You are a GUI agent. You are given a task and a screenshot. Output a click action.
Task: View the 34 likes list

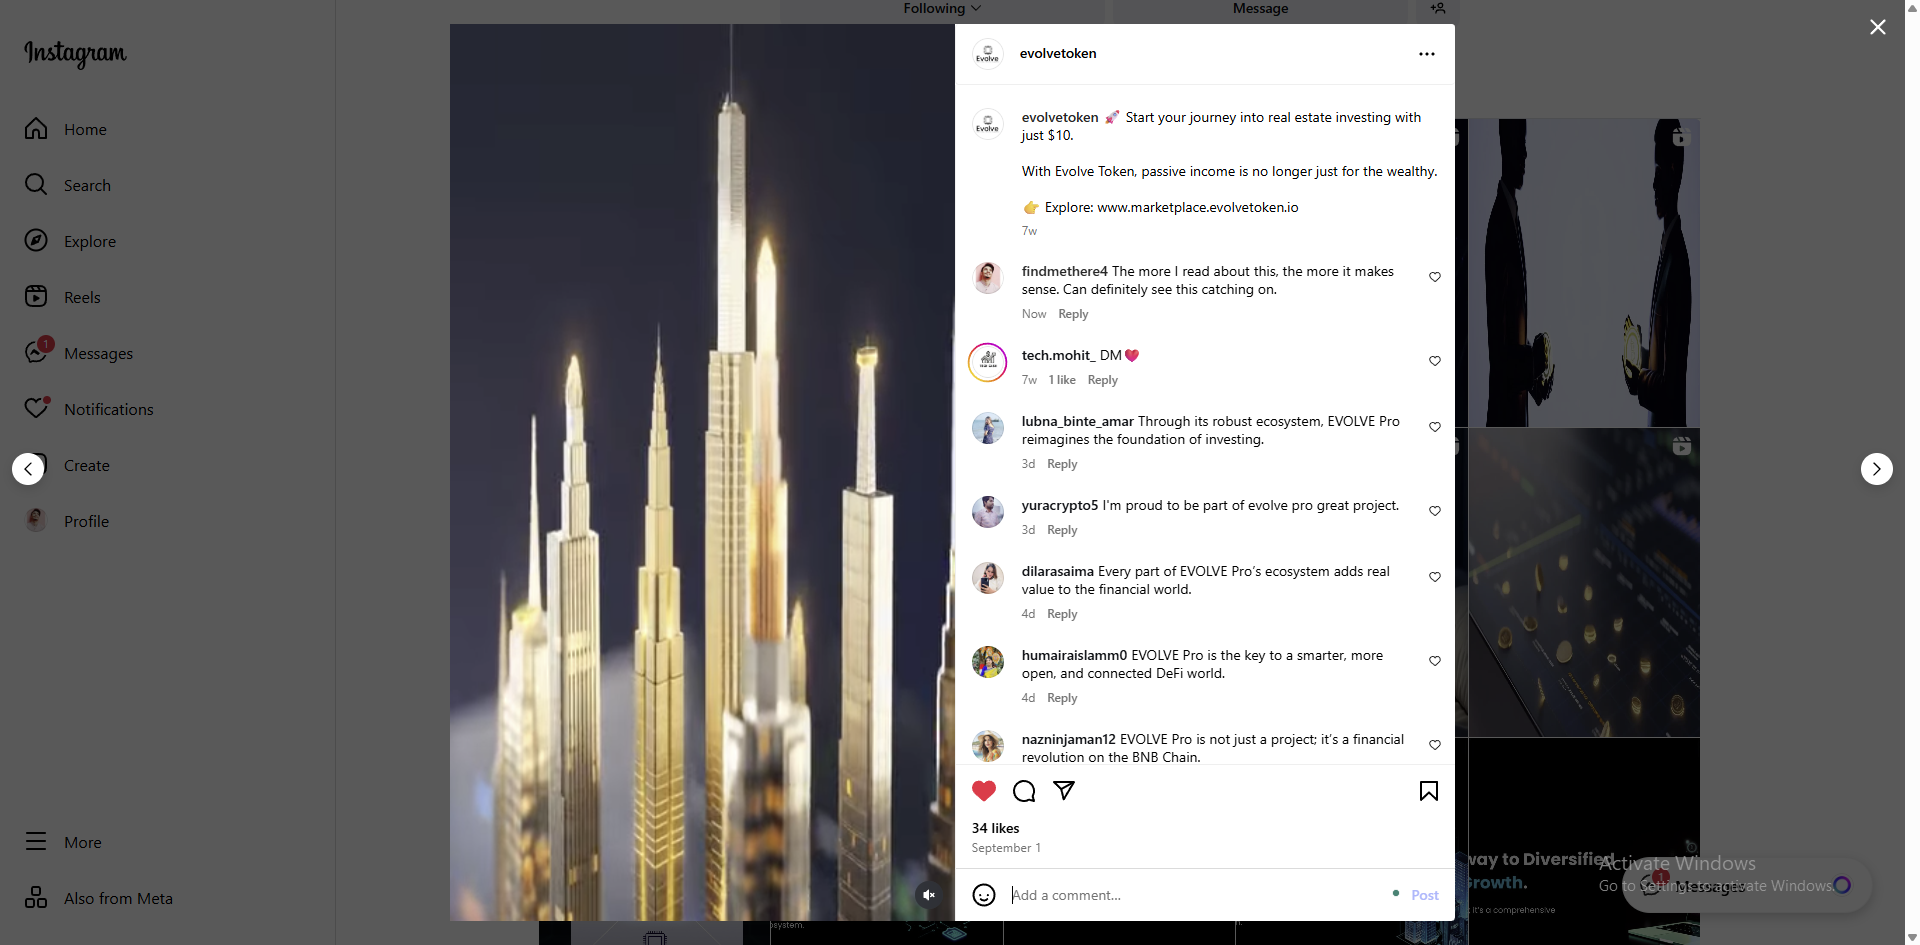pyautogui.click(x=996, y=828)
